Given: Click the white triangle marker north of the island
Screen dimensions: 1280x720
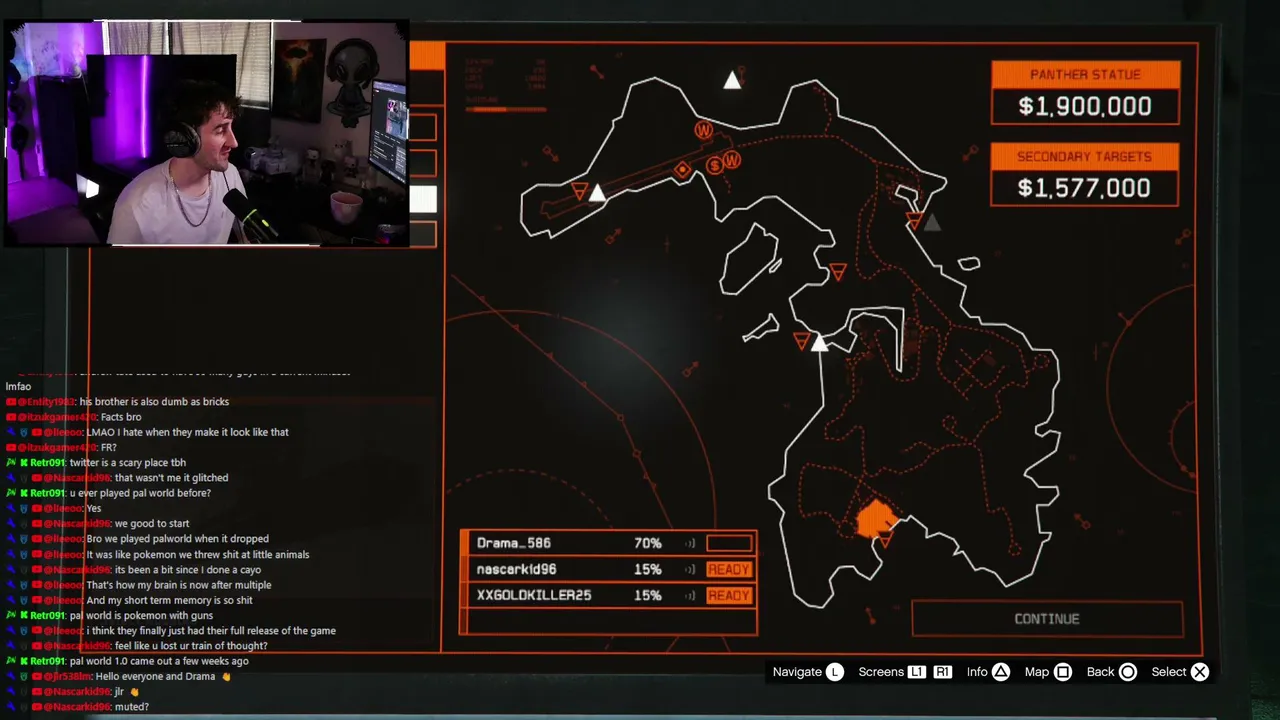Looking at the screenshot, I should tap(732, 80).
